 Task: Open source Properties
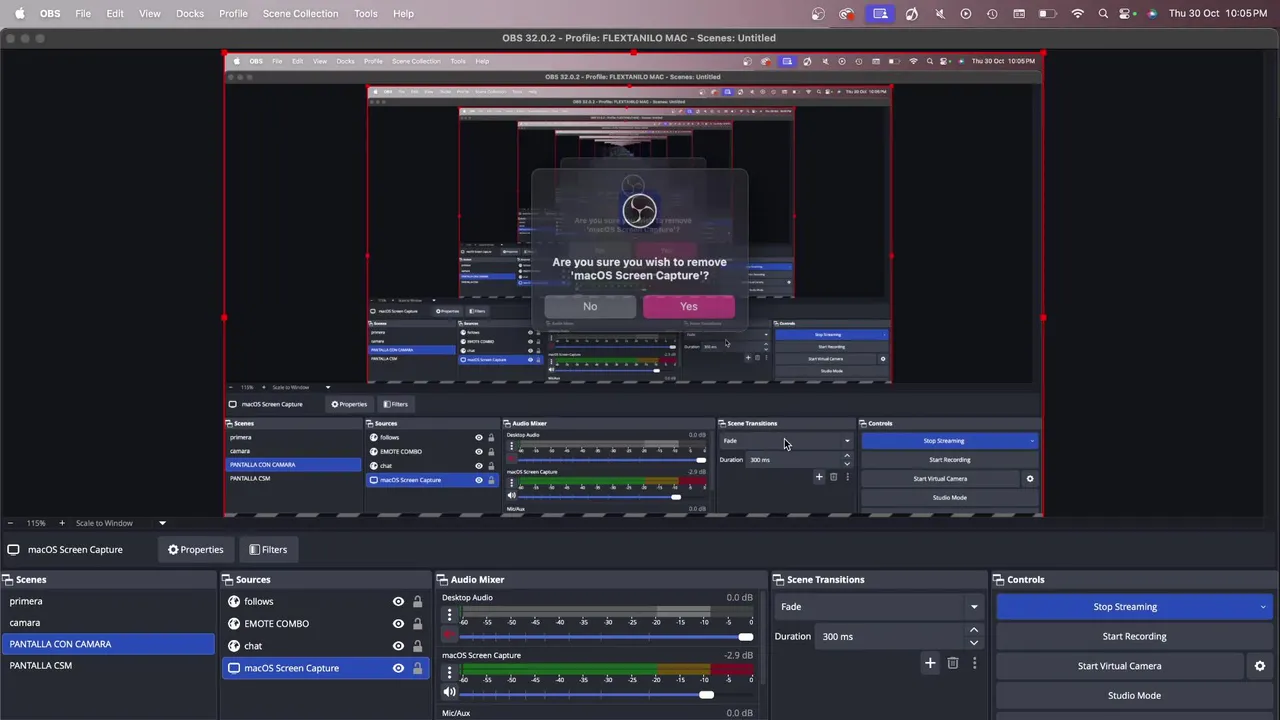coord(196,549)
